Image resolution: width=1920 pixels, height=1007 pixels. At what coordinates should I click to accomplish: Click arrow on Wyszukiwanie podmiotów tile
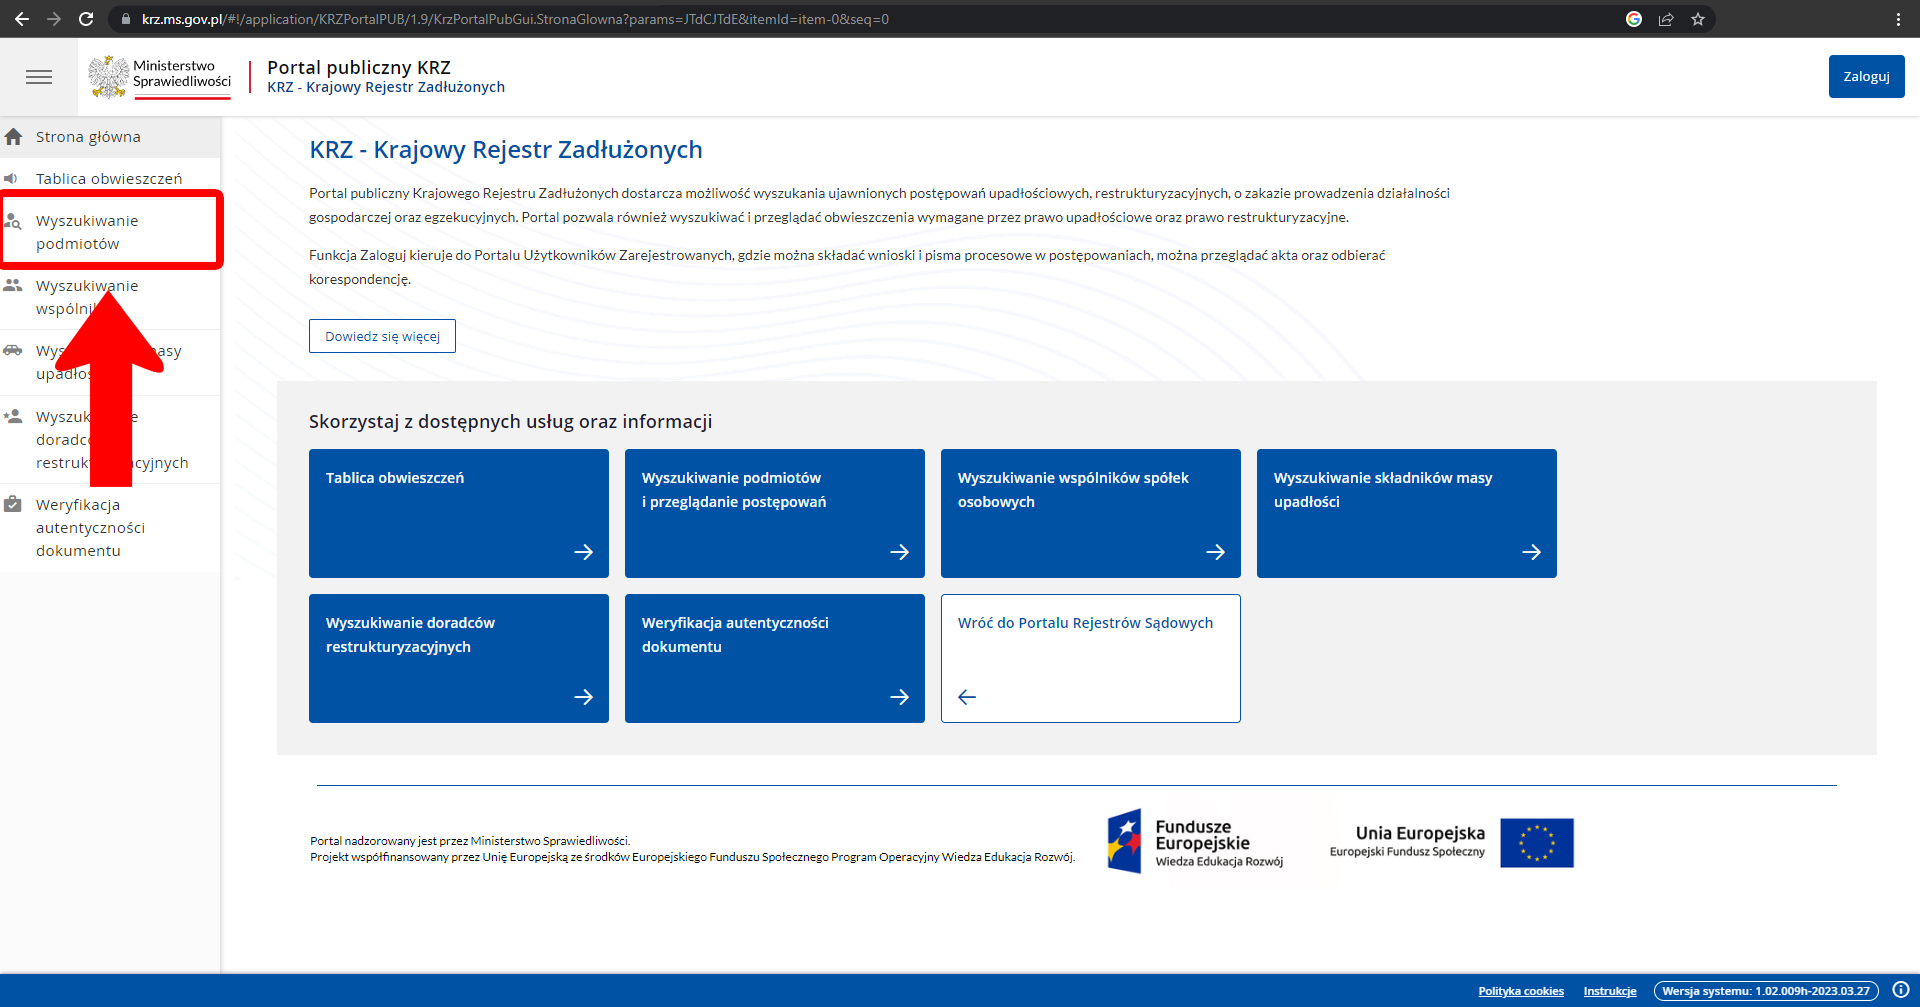900,552
